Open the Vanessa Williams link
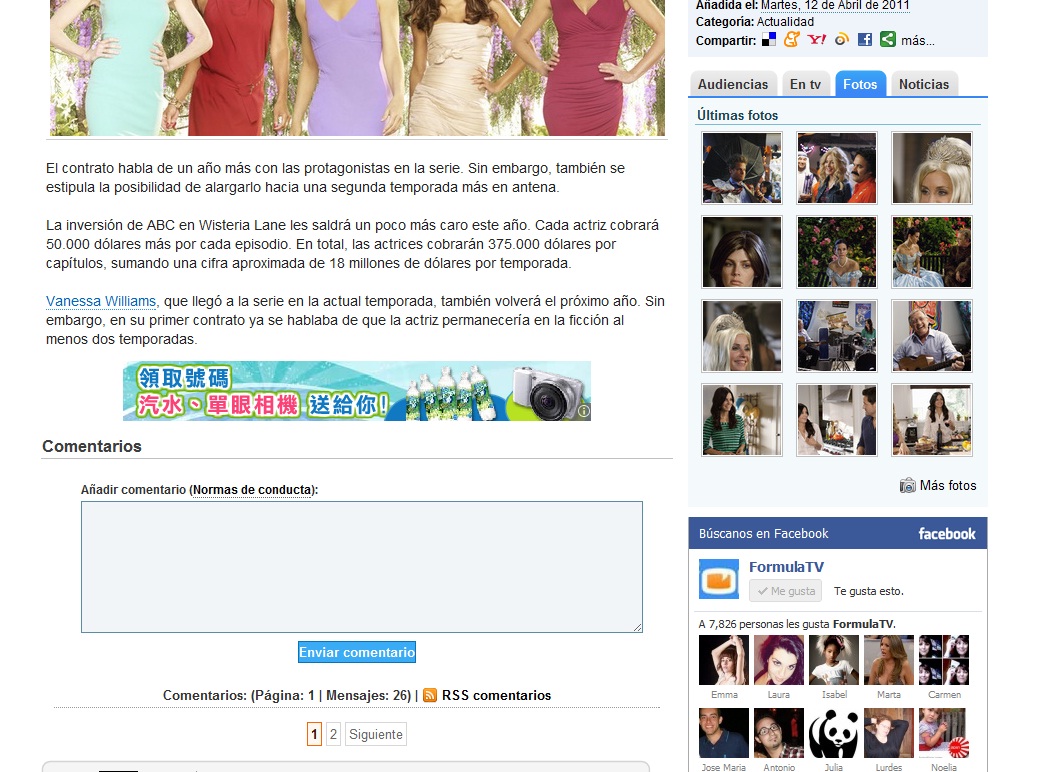Image resolution: width=1053 pixels, height=772 pixels. tap(101, 301)
